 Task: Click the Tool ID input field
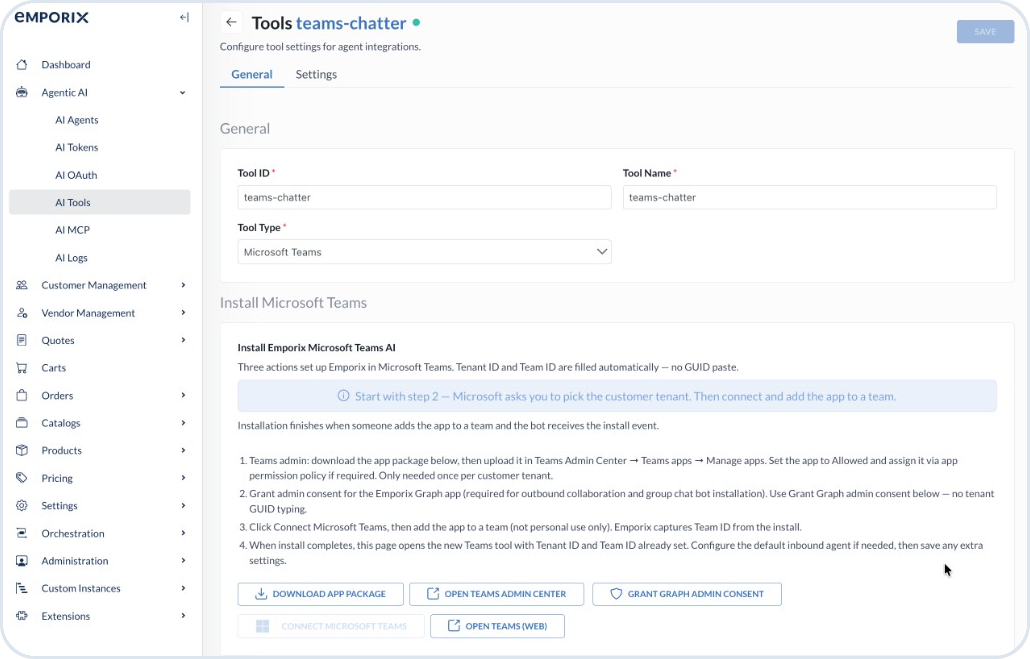coord(424,197)
